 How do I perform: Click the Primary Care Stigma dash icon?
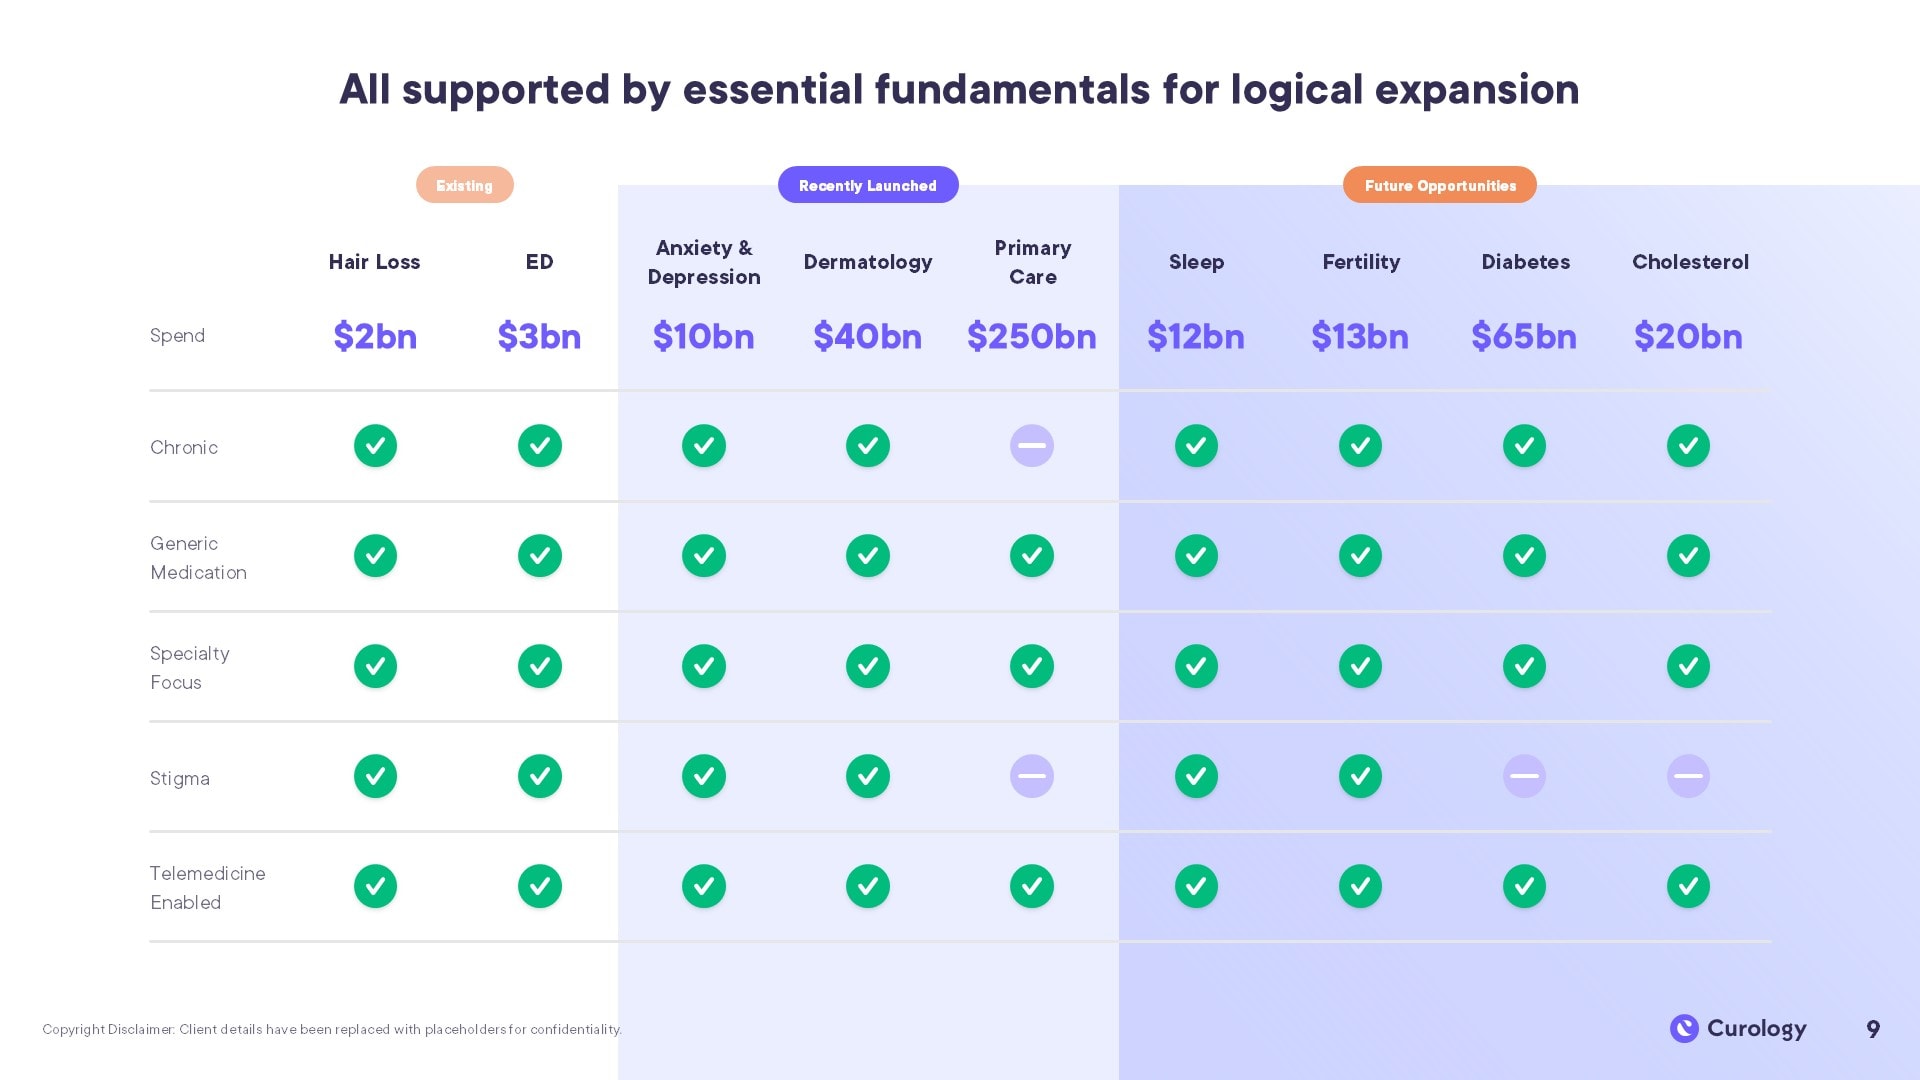[1032, 776]
